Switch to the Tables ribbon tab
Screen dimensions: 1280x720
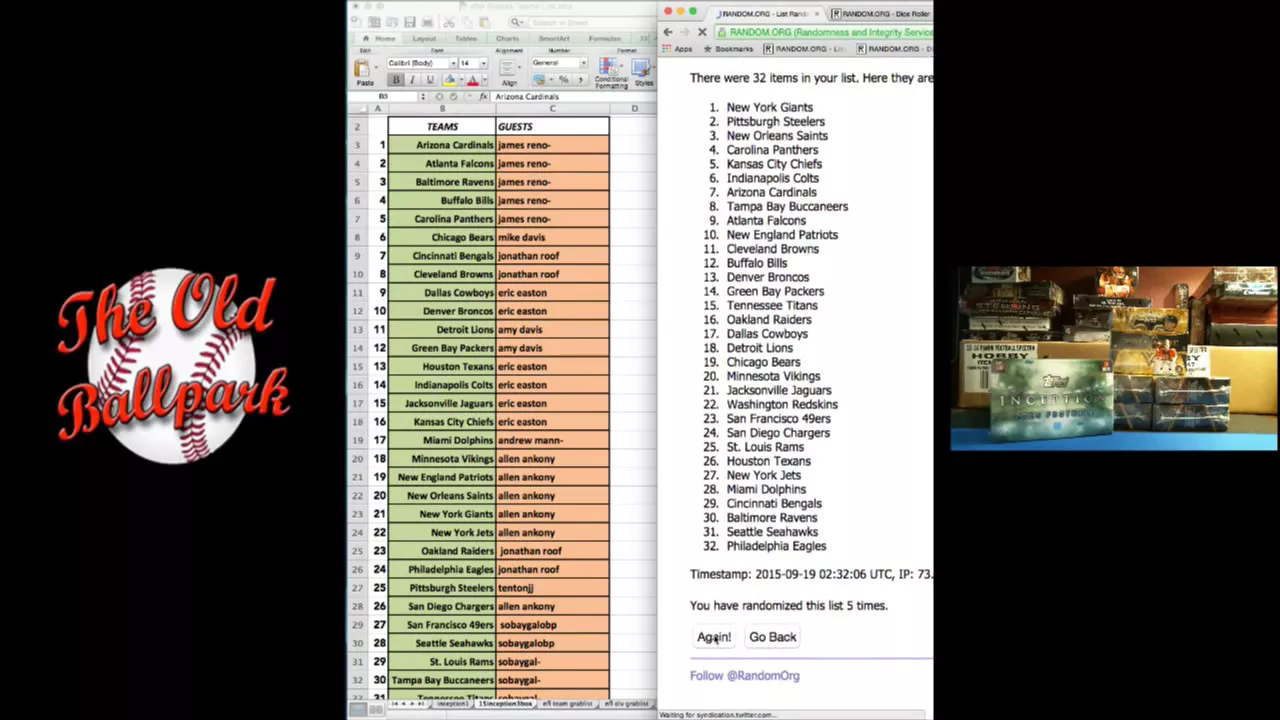pos(466,38)
